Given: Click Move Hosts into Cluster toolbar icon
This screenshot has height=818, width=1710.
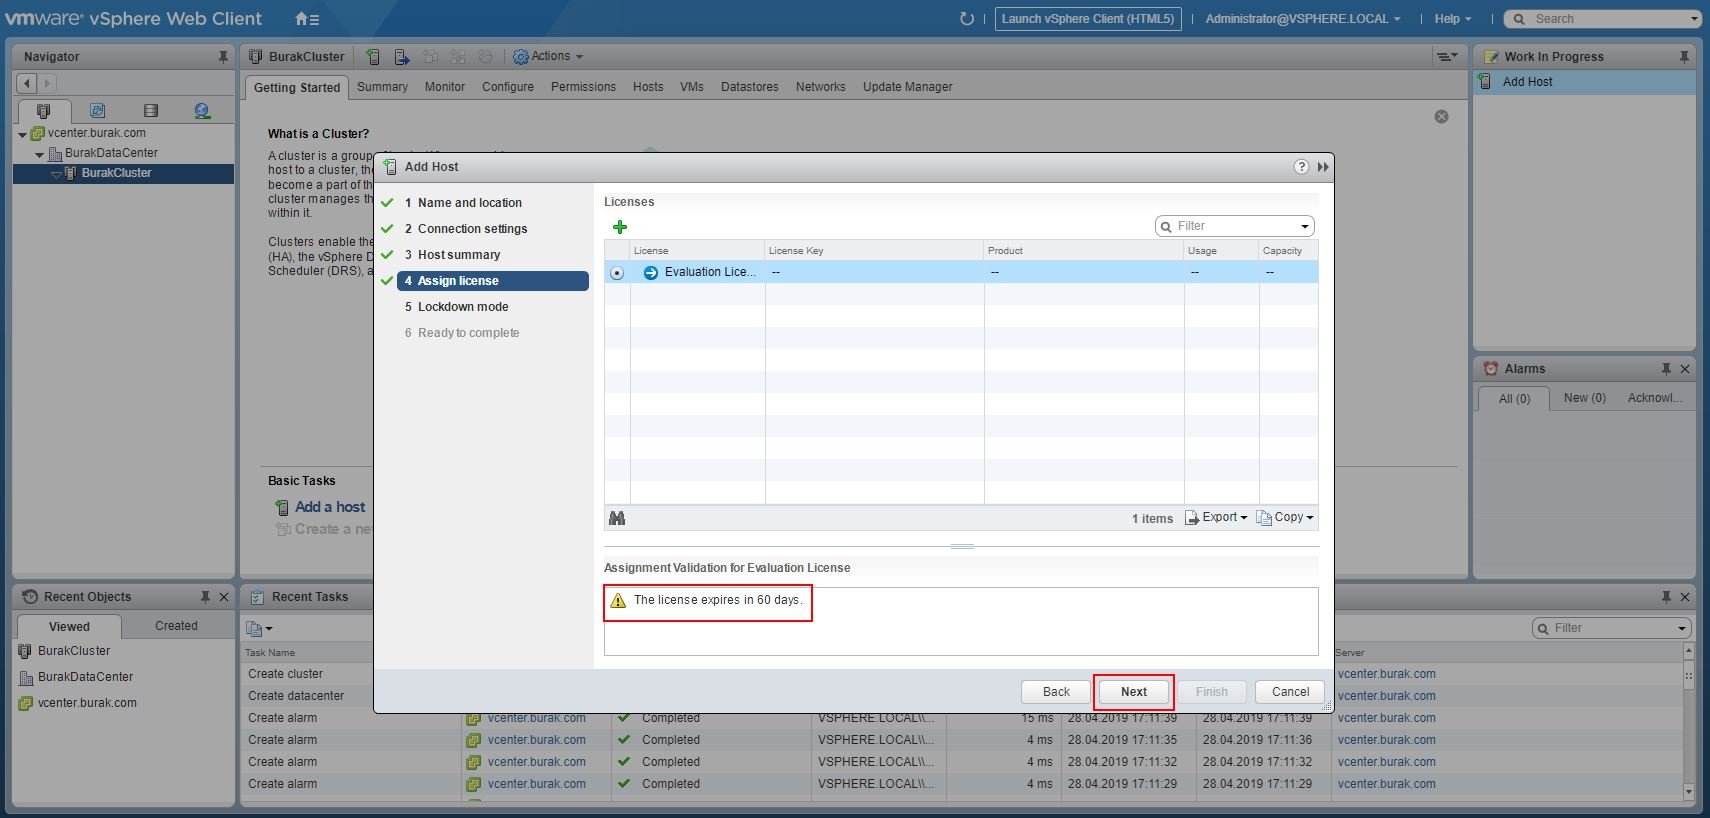Looking at the screenshot, I should pyautogui.click(x=401, y=57).
